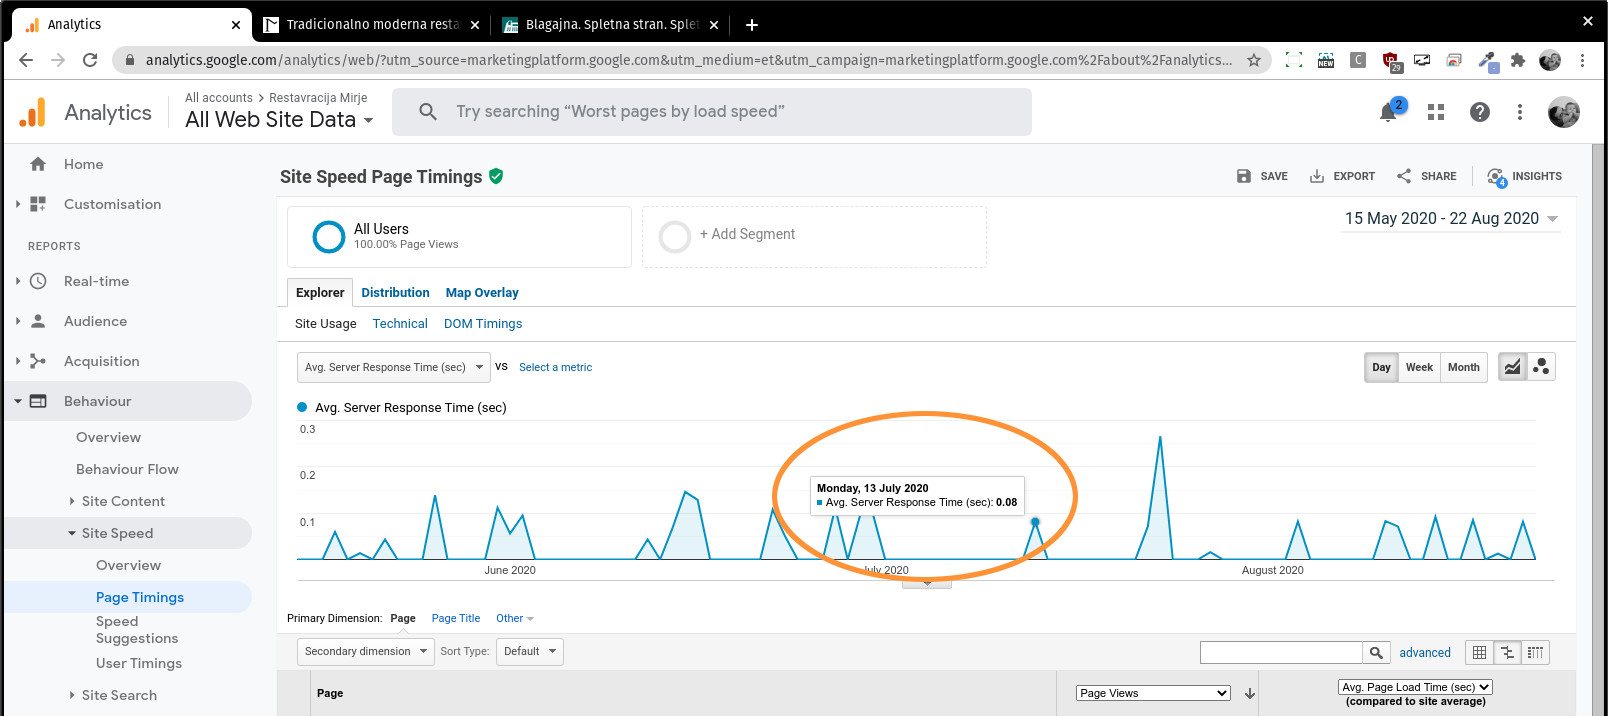Open the Google apps grid icon
Viewport: 1608px width, 716px height.
tap(1436, 112)
